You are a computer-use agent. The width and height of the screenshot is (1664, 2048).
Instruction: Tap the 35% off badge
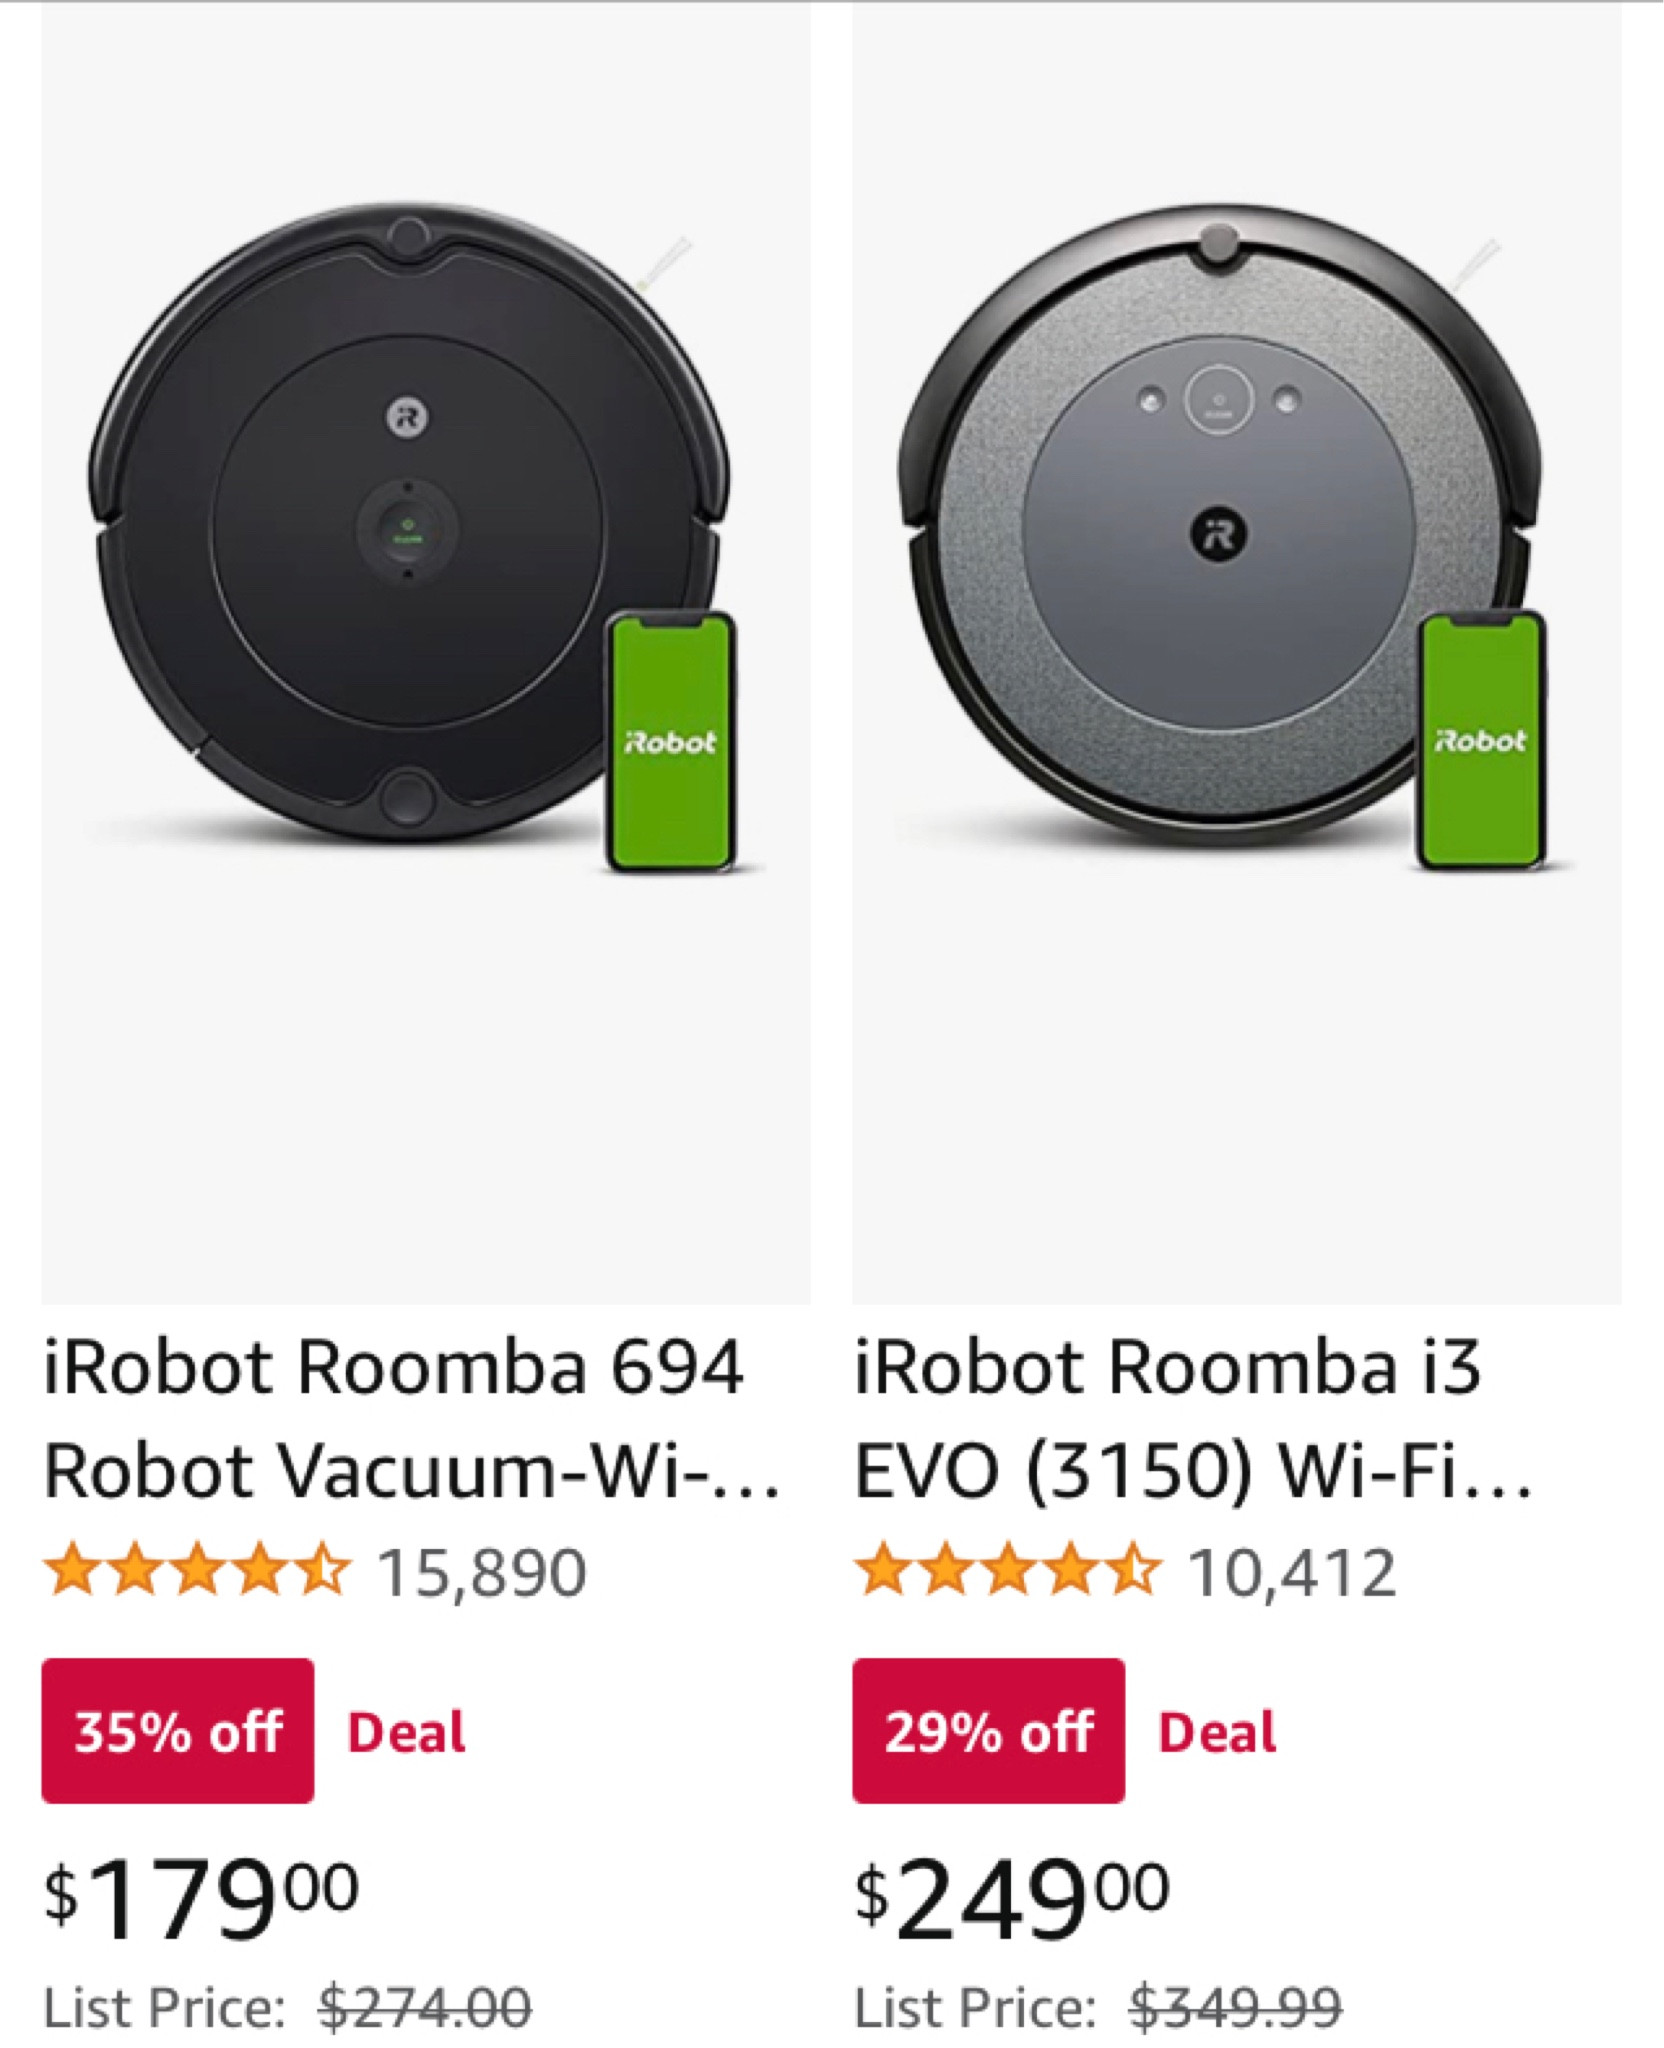point(178,1731)
